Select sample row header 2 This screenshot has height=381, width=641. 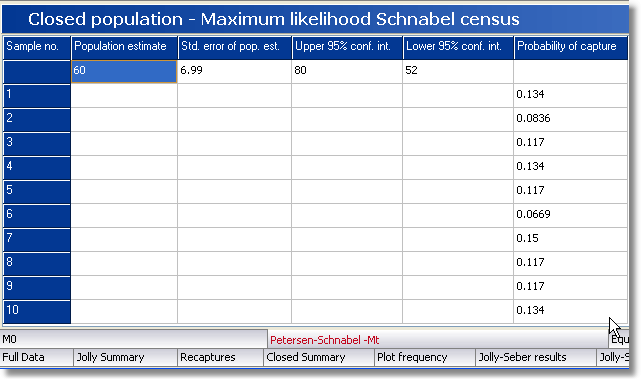[x=37, y=120]
